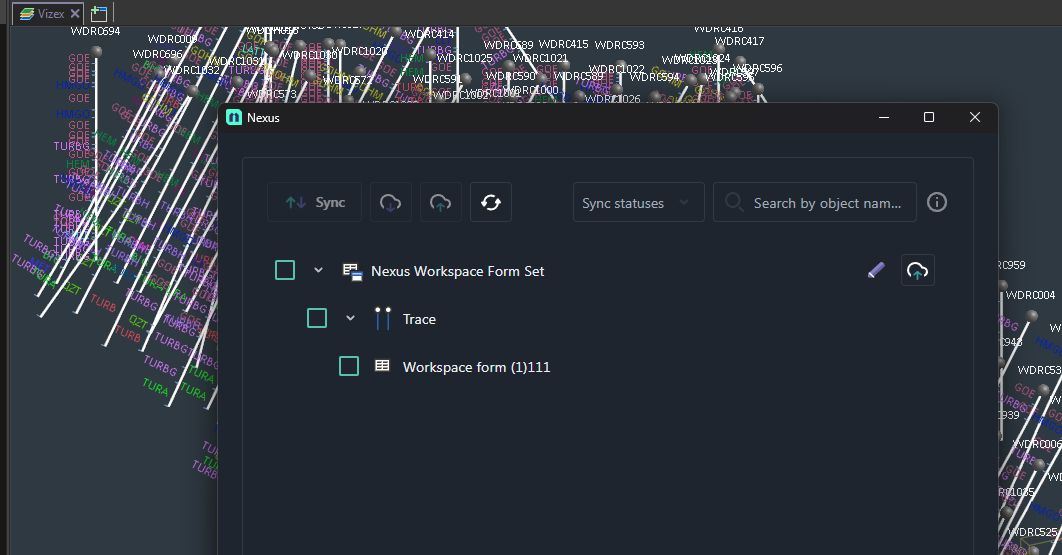Click the cloud upload icon in toolbar
The height and width of the screenshot is (555, 1062).
point(440,202)
